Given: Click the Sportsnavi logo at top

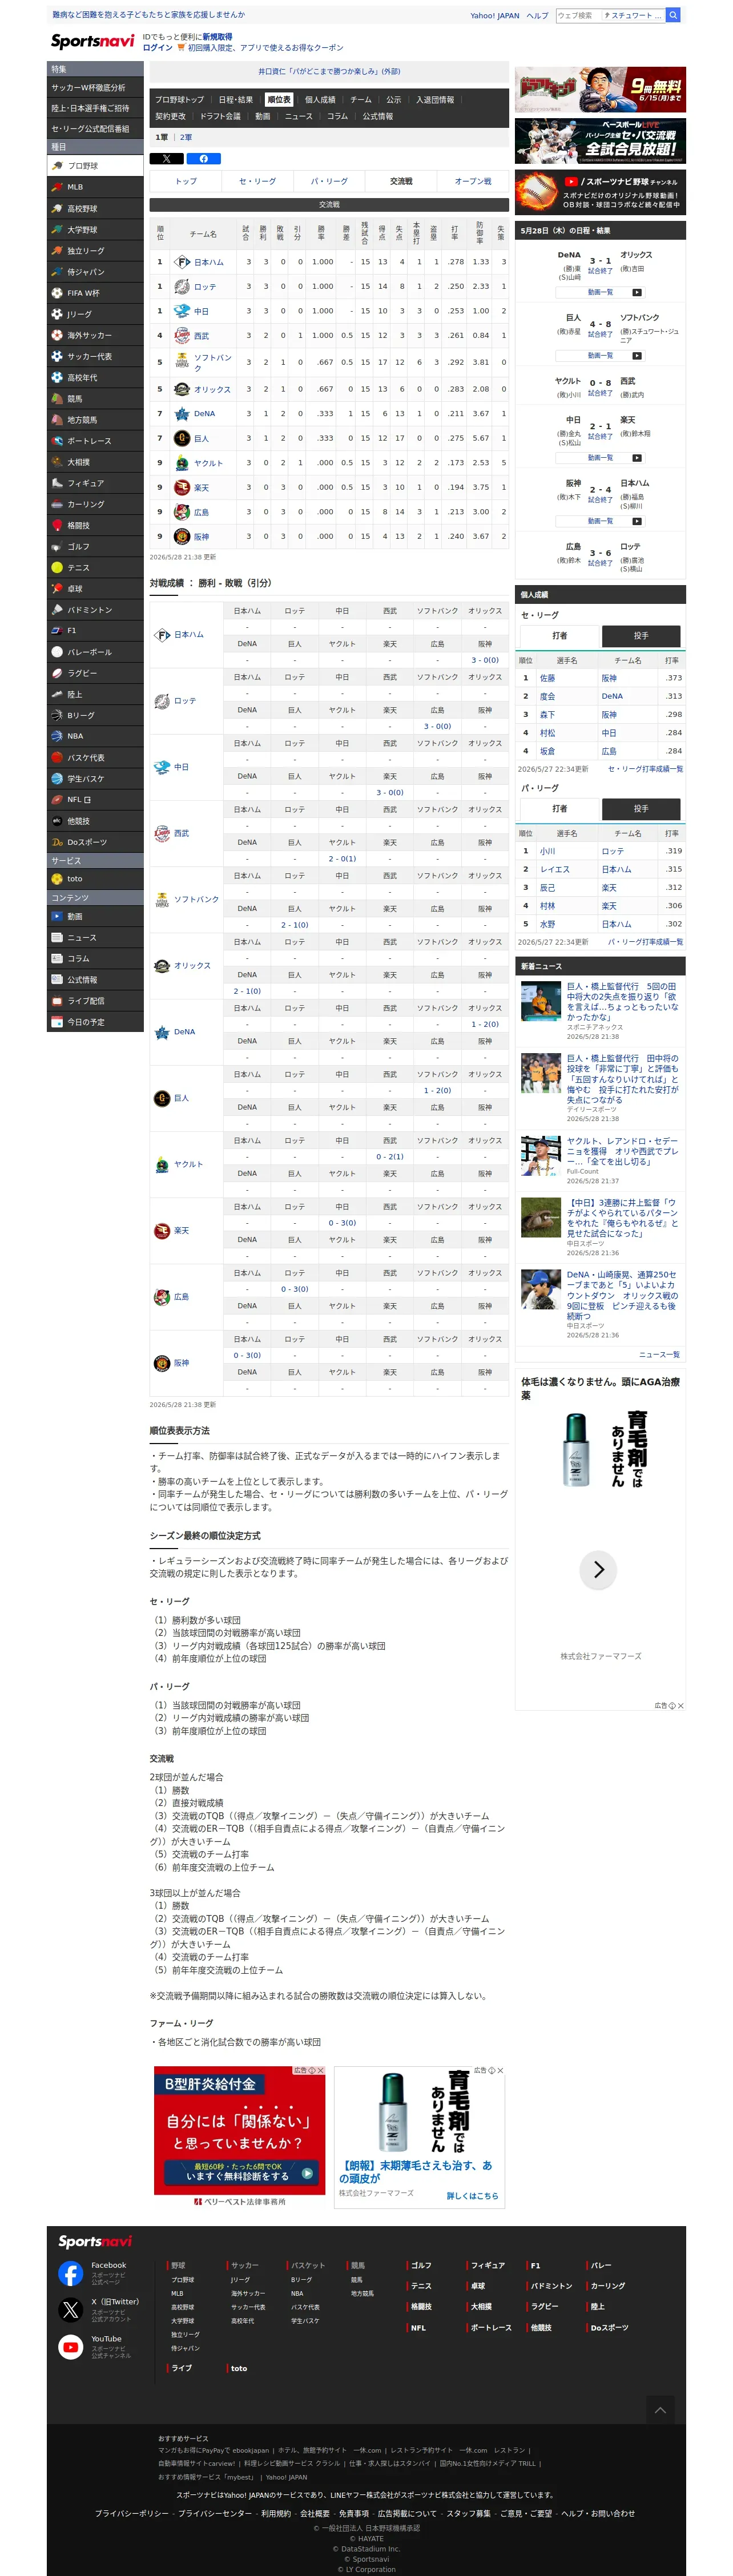Looking at the screenshot, I should click(x=92, y=41).
